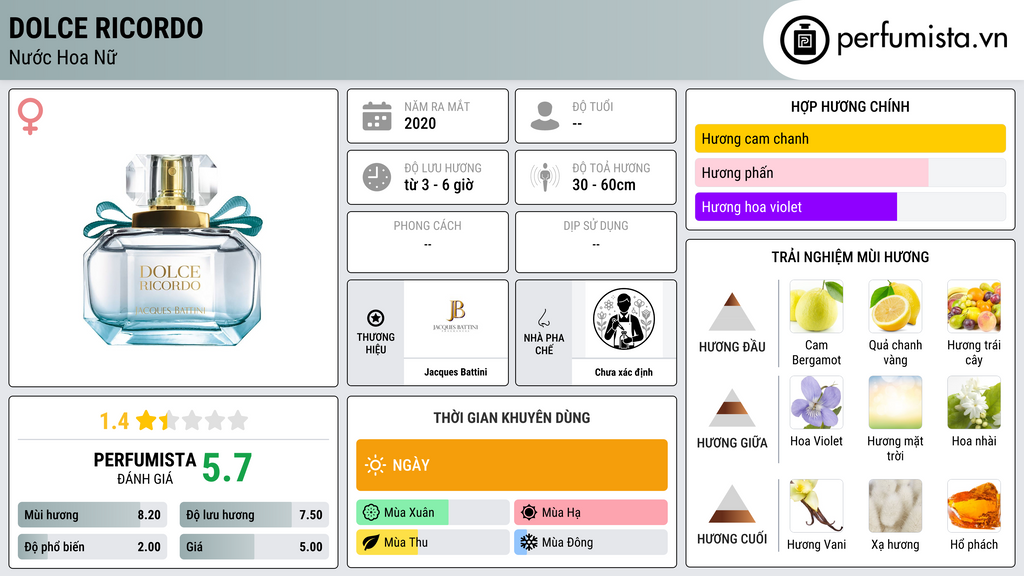
Task: Click the 'từ 3 - 6 giờ' longevity value
Action: click(x=439, y=185)
